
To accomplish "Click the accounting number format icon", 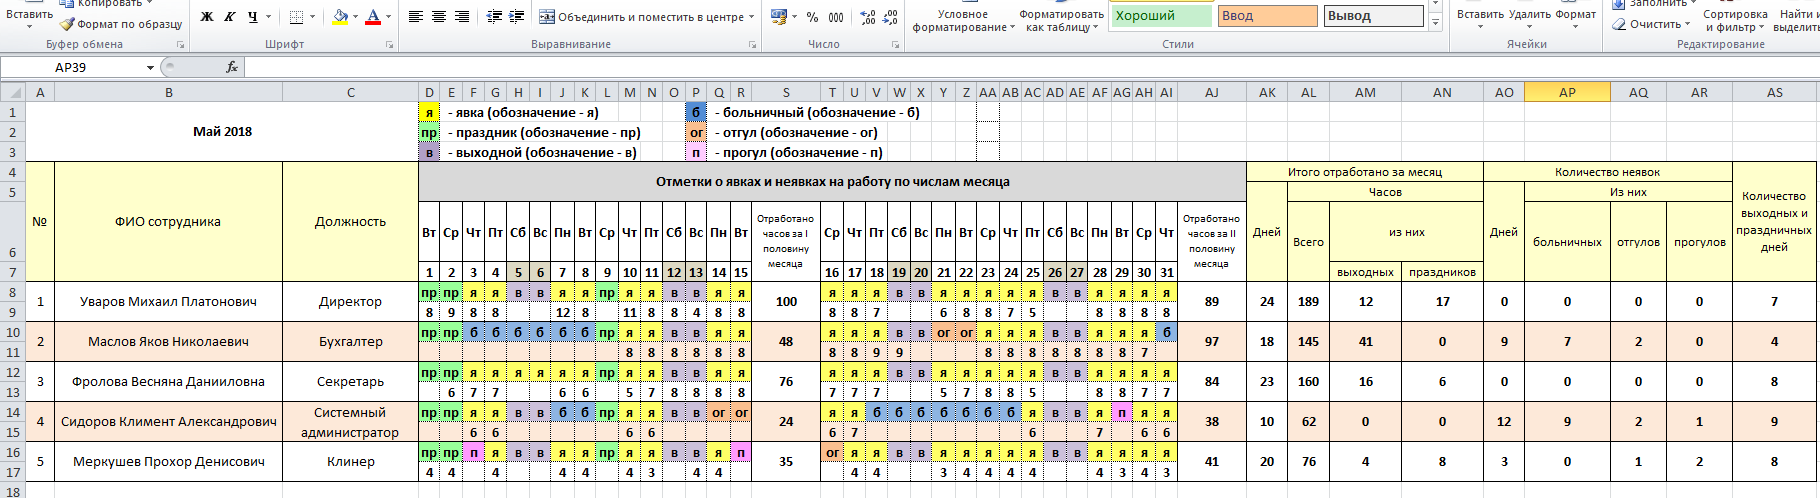I will [779, 17].
